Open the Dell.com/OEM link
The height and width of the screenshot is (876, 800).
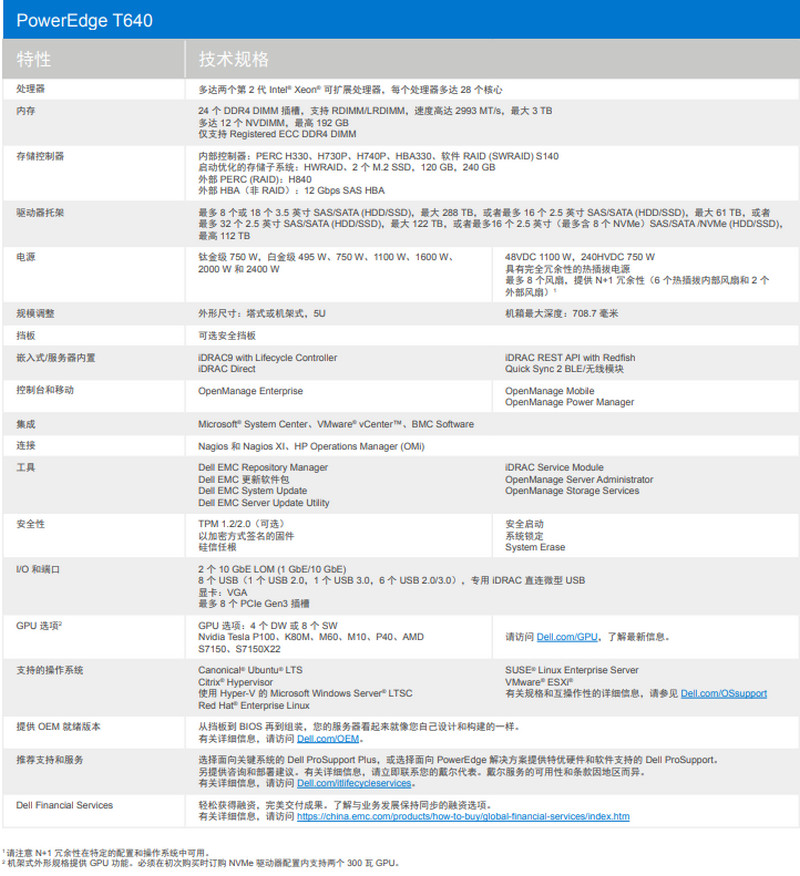[328, 739]
